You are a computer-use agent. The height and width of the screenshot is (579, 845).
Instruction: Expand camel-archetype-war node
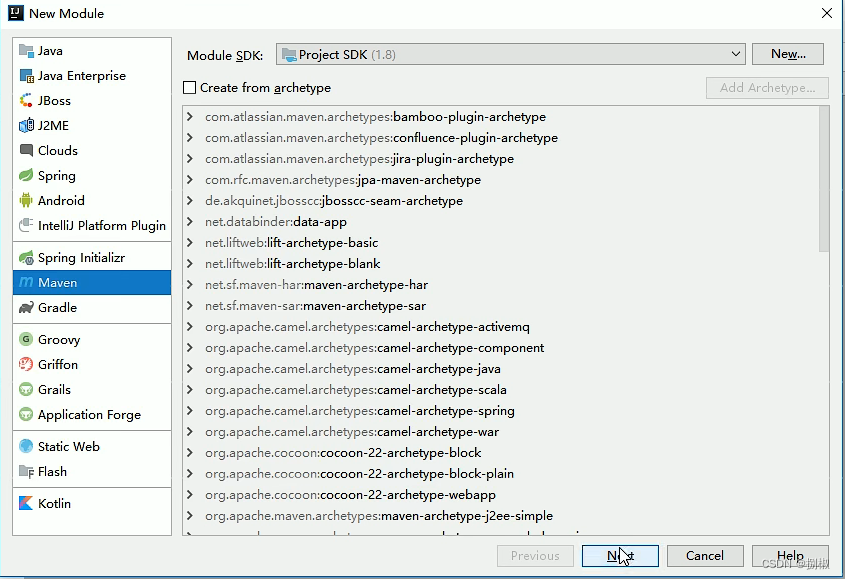pos(190,432)
